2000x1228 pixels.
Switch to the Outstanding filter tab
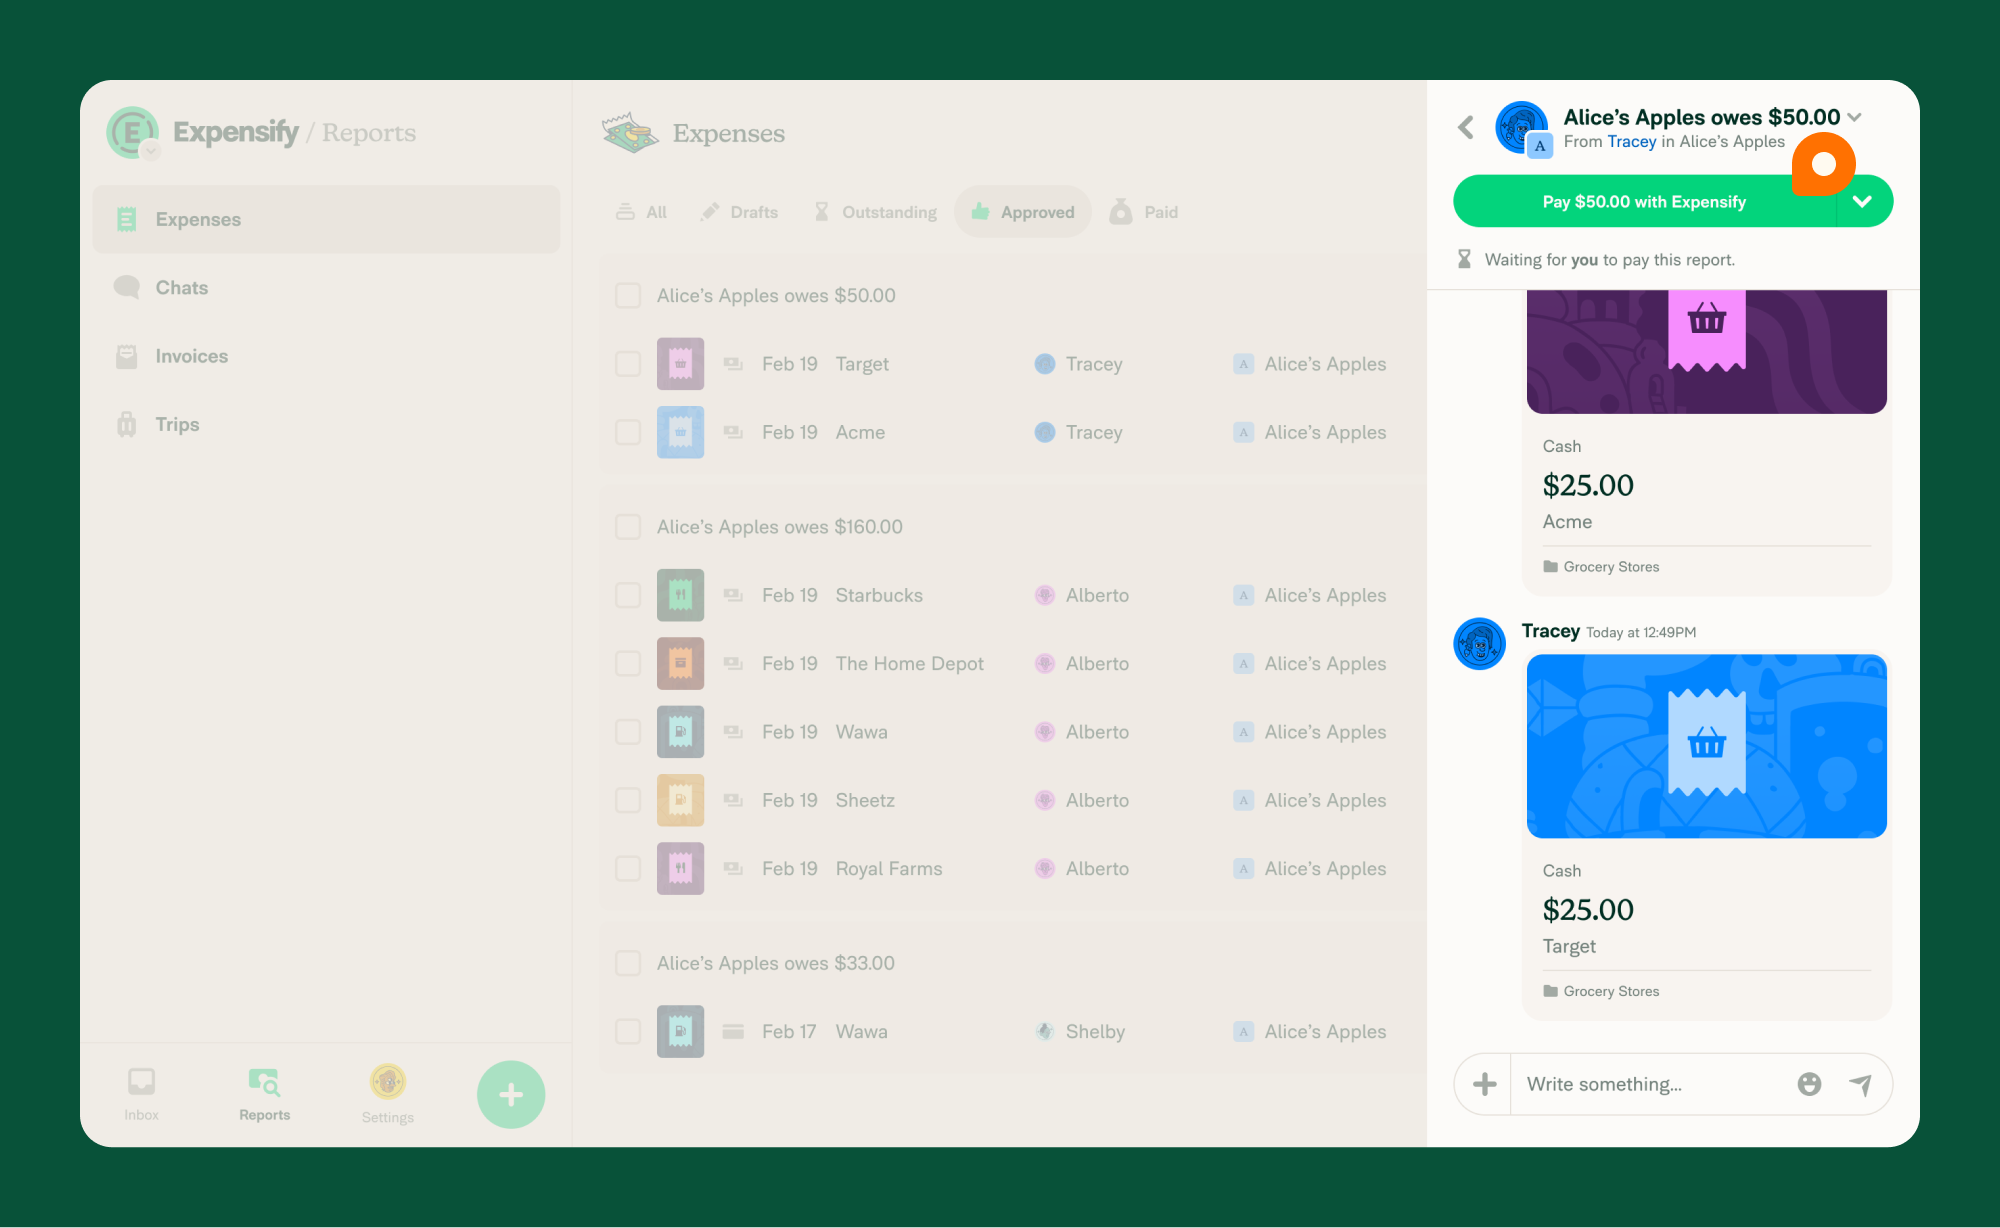[x=876, y=212]
